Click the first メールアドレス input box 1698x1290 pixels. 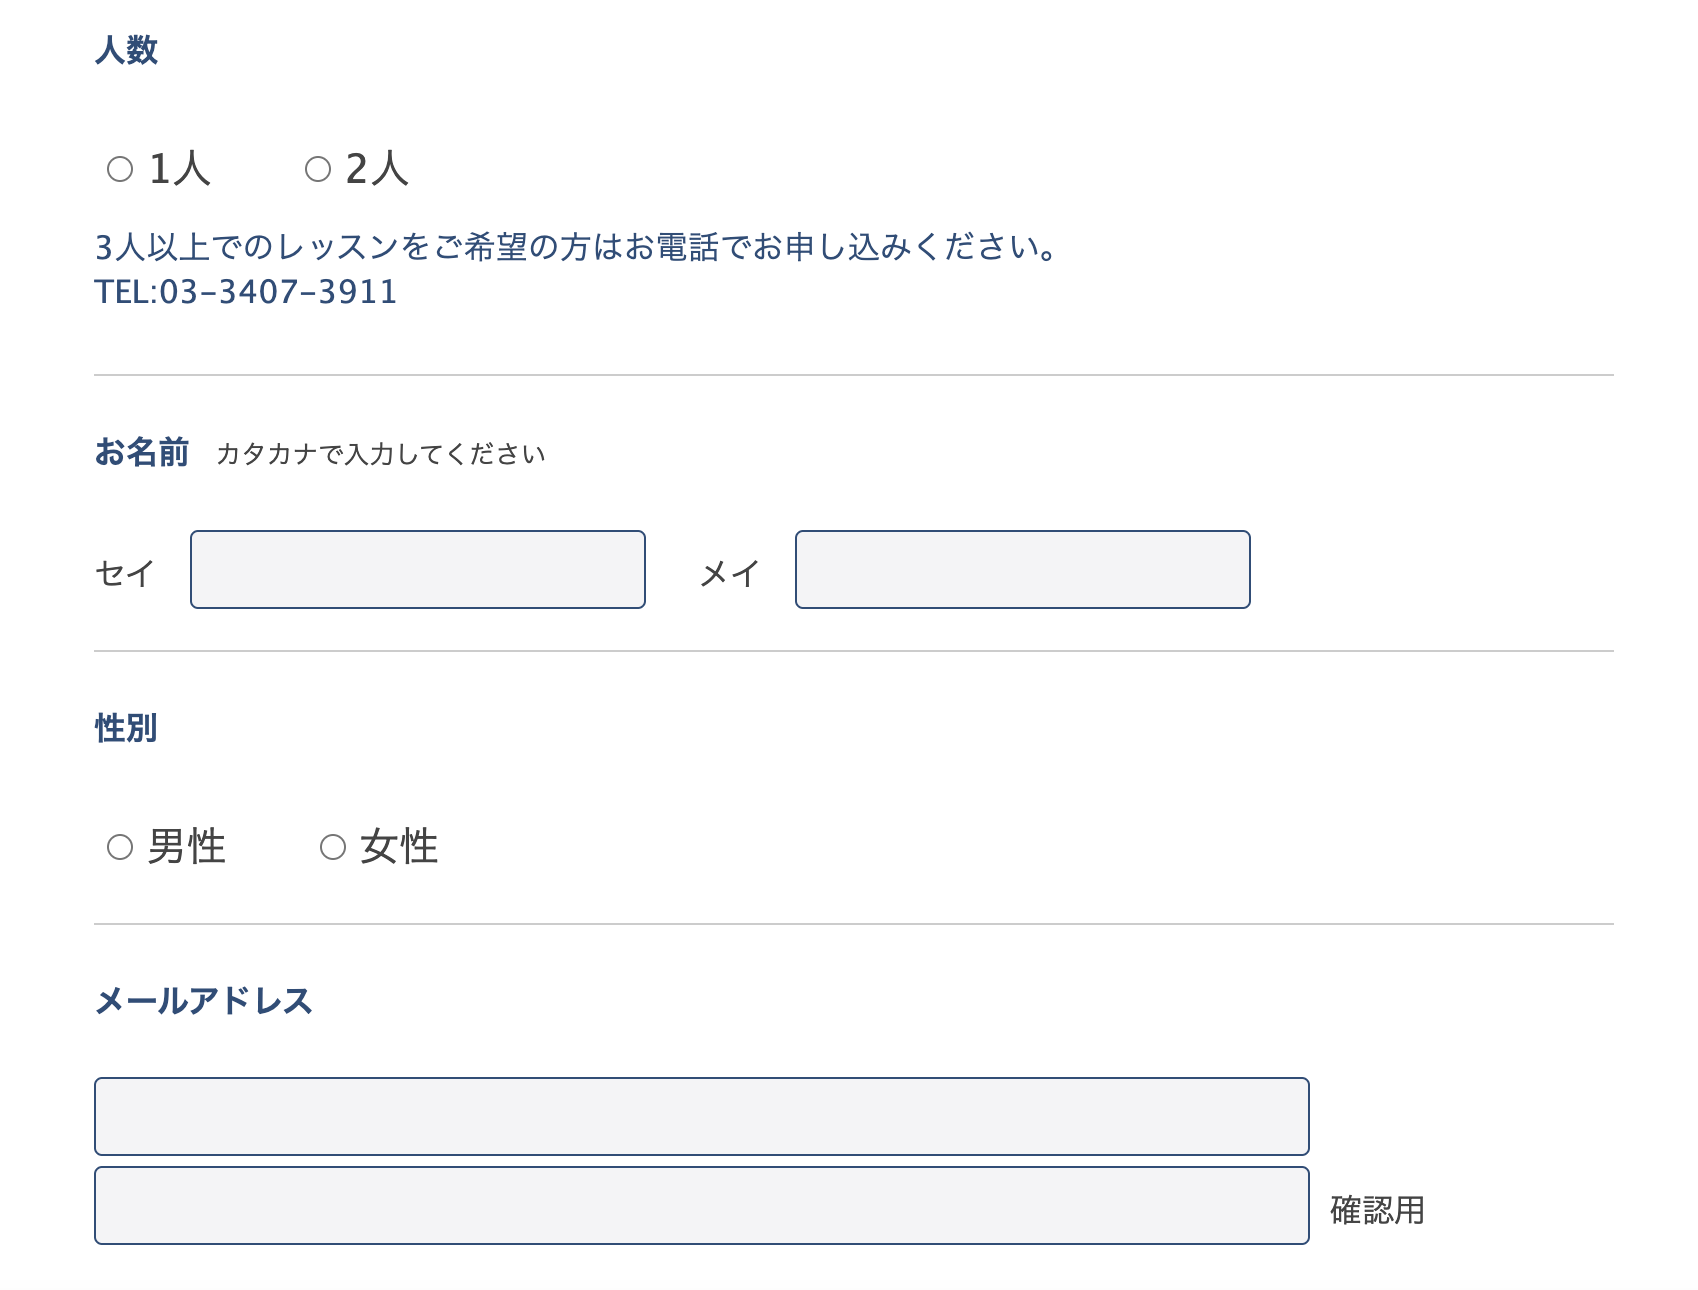tap(702, 1116)
